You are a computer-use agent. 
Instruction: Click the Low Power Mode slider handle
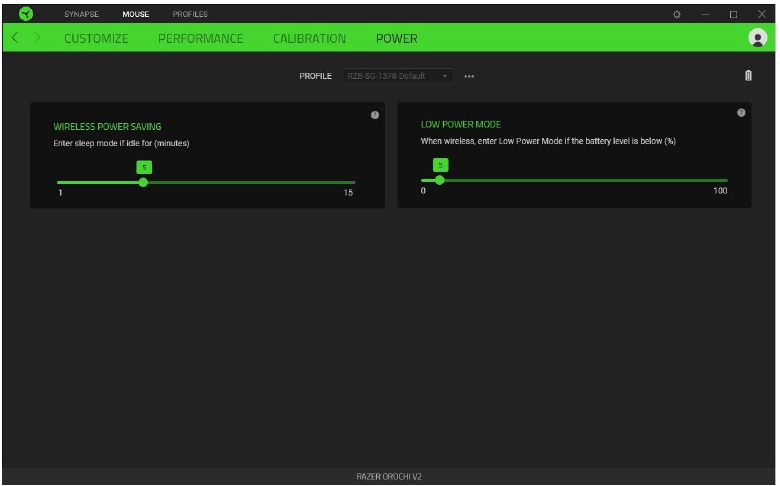(x=439, y=180)
